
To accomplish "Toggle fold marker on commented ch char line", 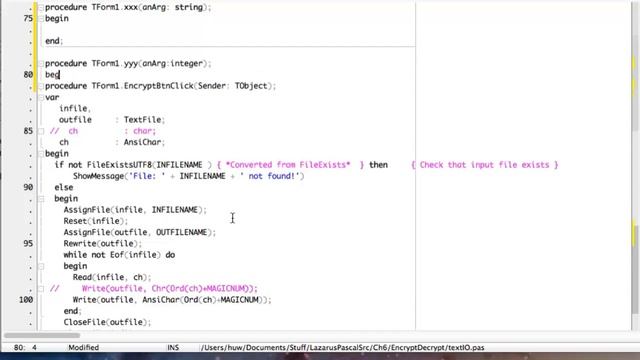I will [41, 131].
